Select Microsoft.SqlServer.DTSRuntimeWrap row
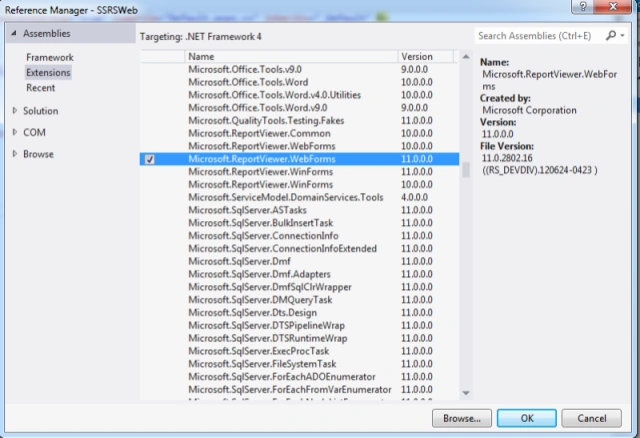Image resolution: width=640 pixels, height=438 pixels. 299,338
